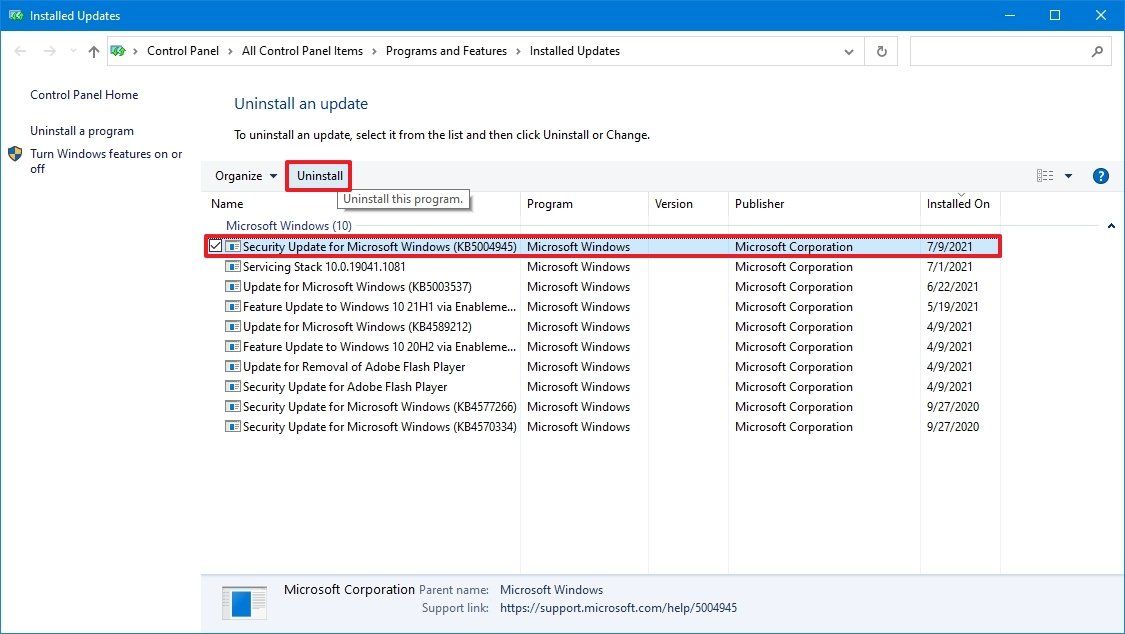The image size is (1125, 634).
Task: Select Feature Update to Windows 10 21H1
Action: pos(602,306)
